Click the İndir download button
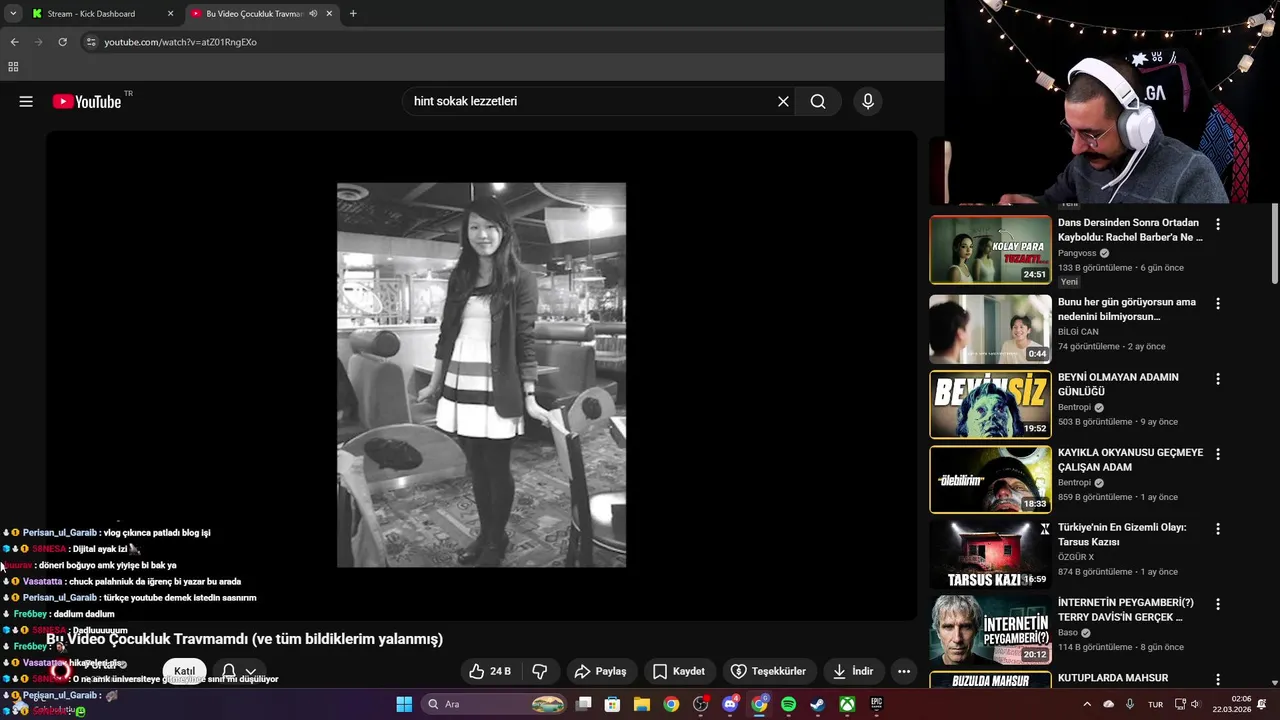The height and width of the screenshot is (720, 1280). (853, 671)
